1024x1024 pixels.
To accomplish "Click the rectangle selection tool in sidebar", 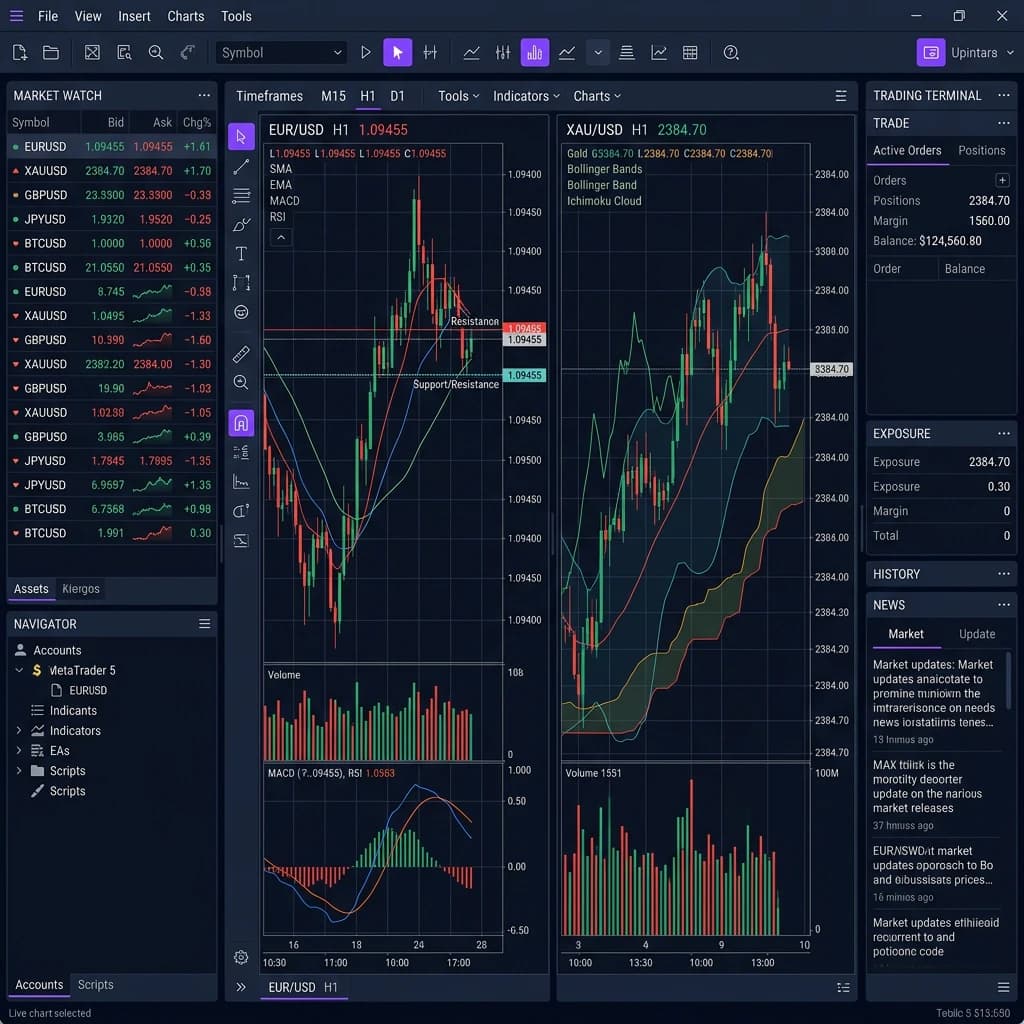I will point(241,283).
